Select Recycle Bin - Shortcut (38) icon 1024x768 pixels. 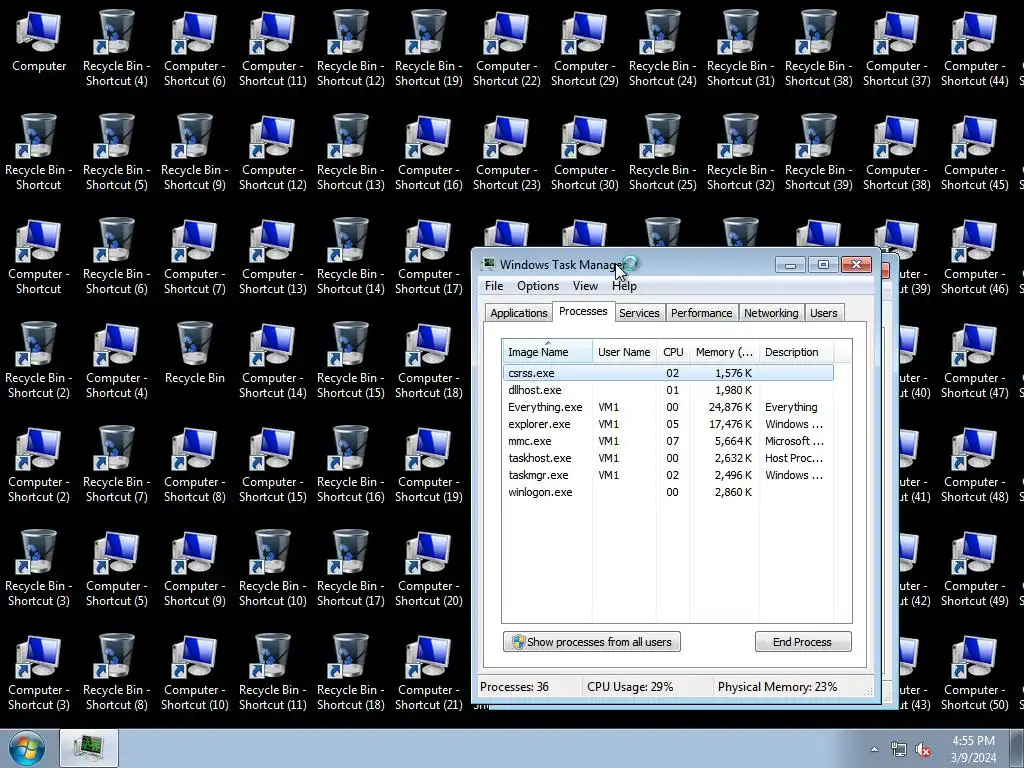[x=818, y=47]
